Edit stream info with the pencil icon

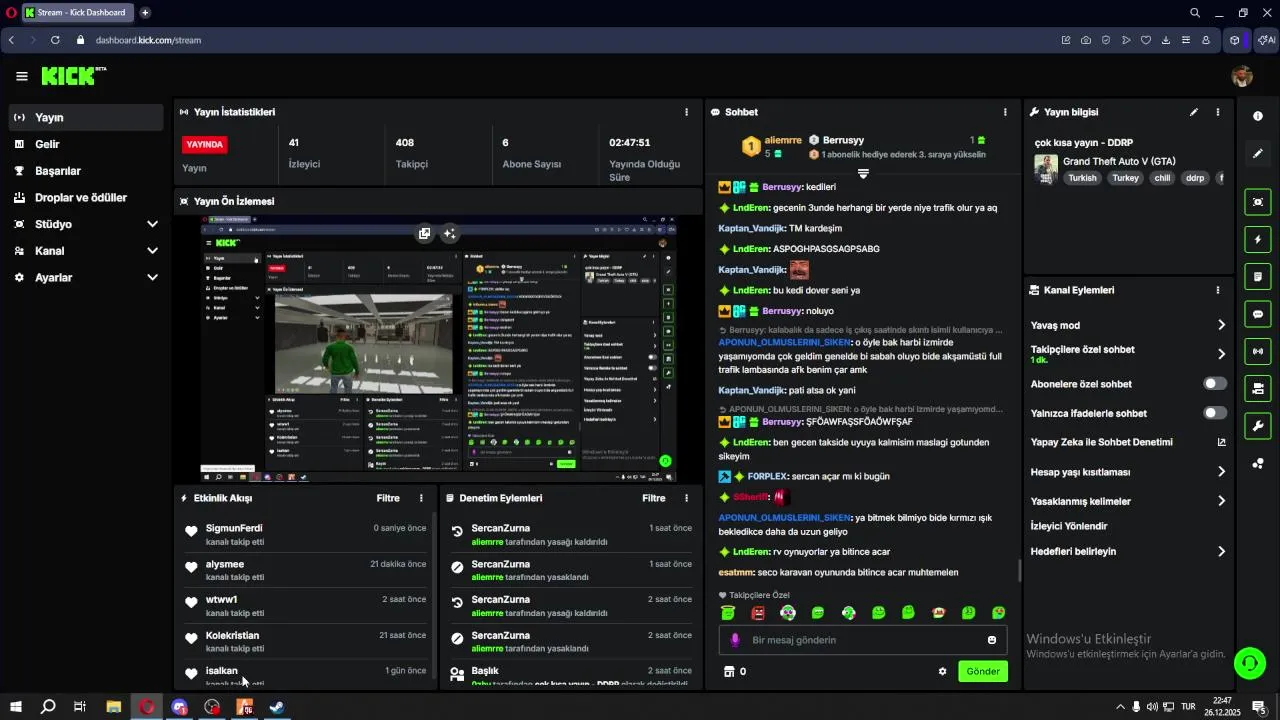click(1194, 112)
